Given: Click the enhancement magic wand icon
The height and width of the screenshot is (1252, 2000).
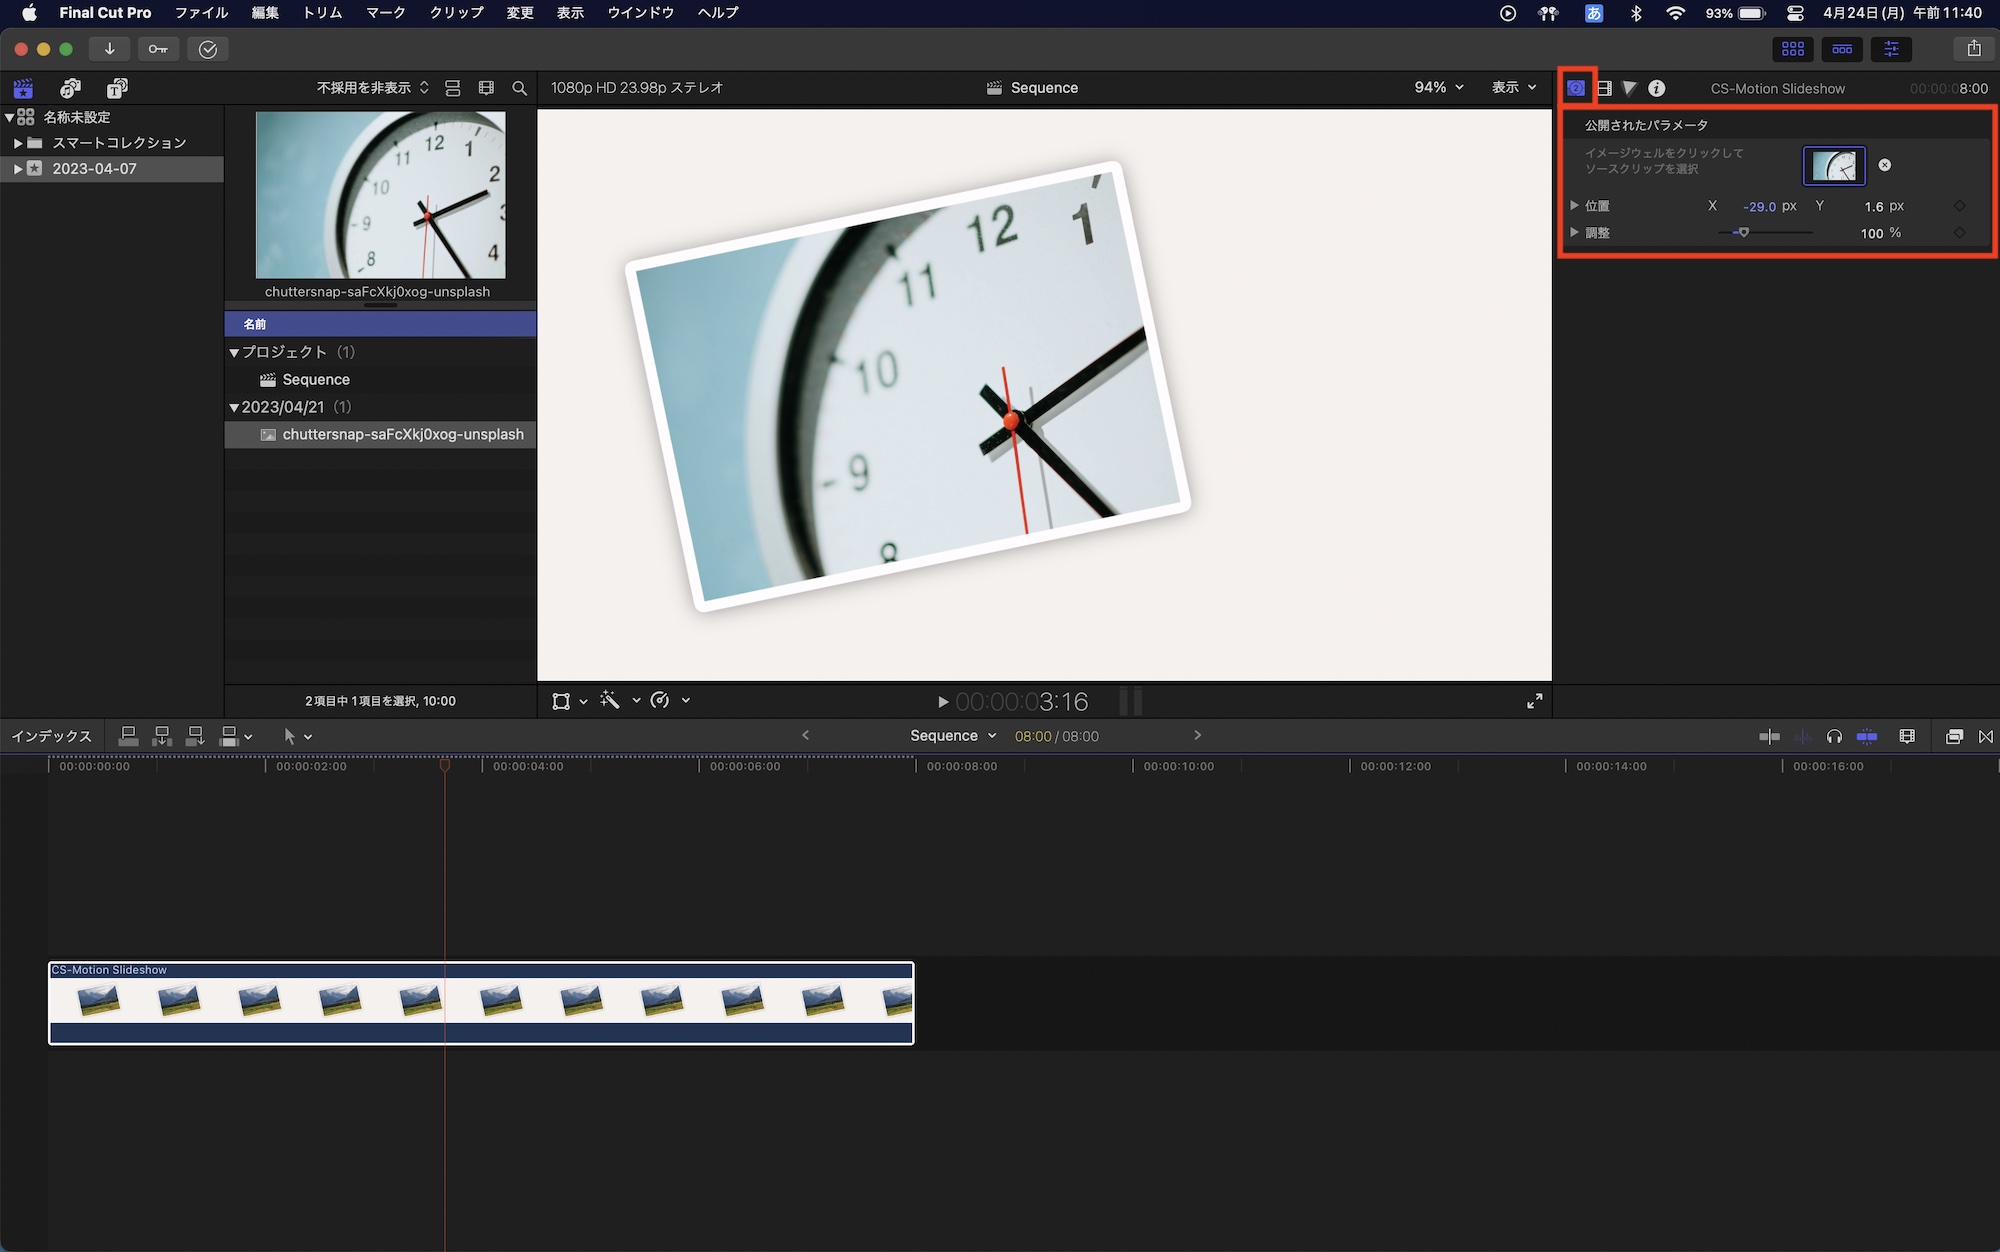Looking at the screenshot, I should [610, 700].
